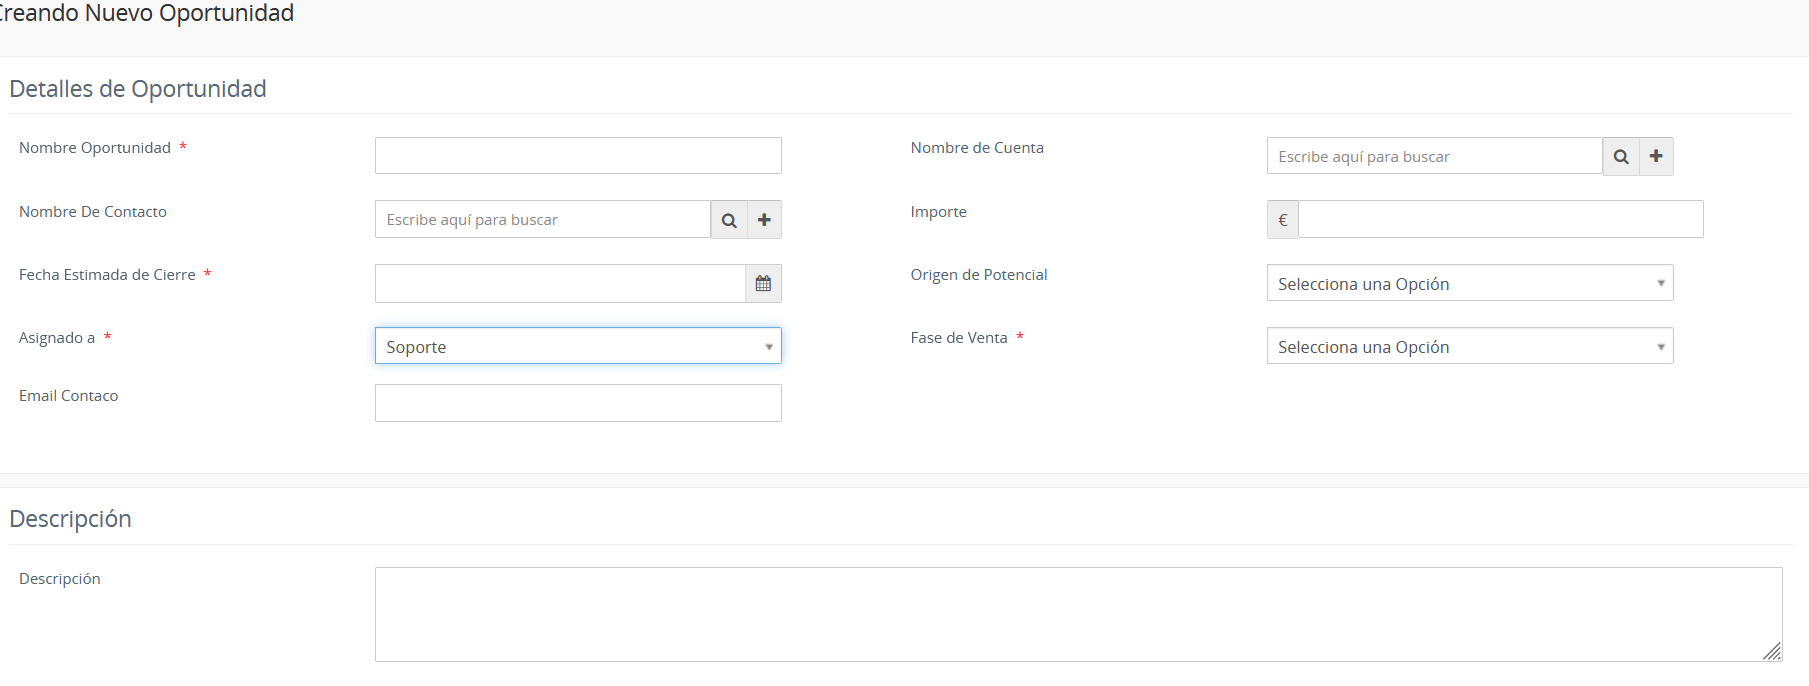This screenshot has width=1809, height=686.
Task: Click the Detalles de Oportunidad section heading
Action: click(x=138, y=89)
